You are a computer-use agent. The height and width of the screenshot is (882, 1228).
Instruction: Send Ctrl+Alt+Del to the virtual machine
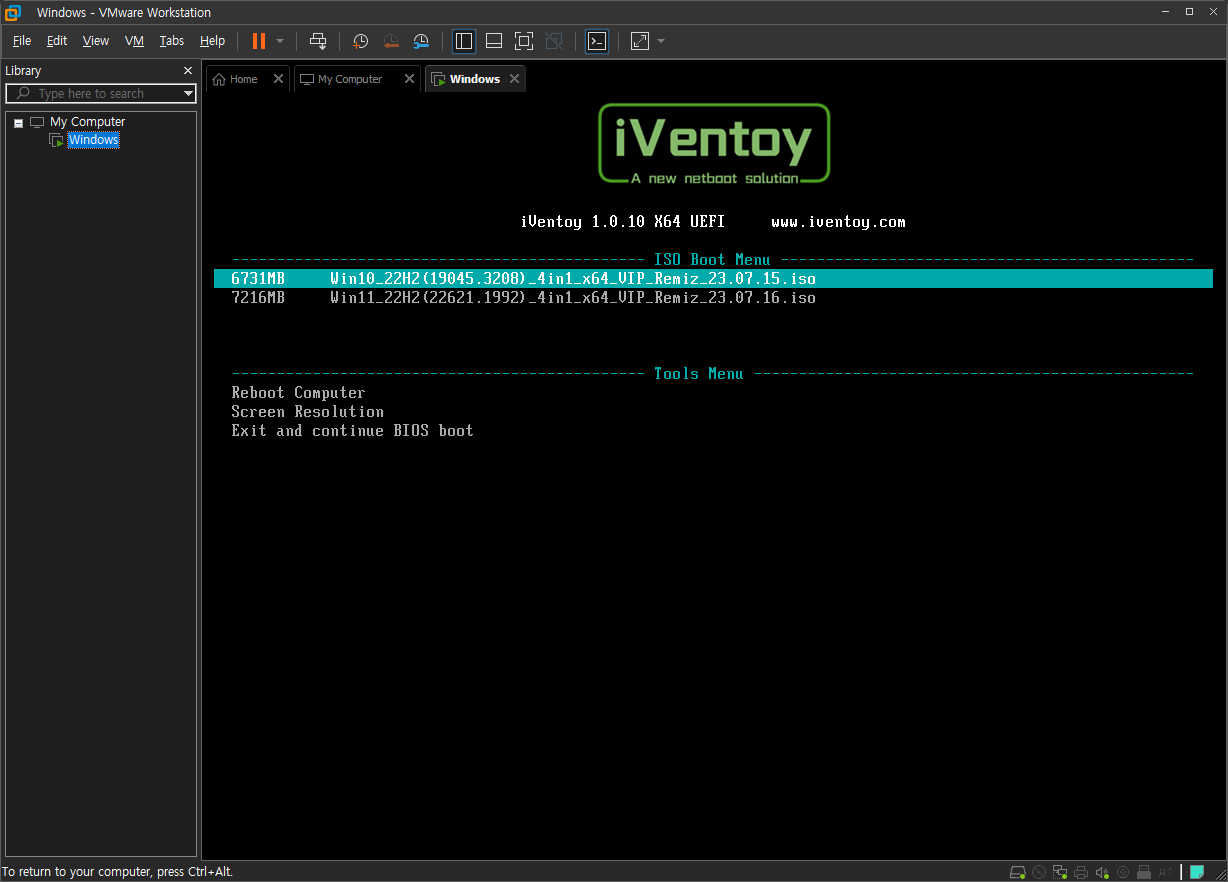tap(318, 41)
